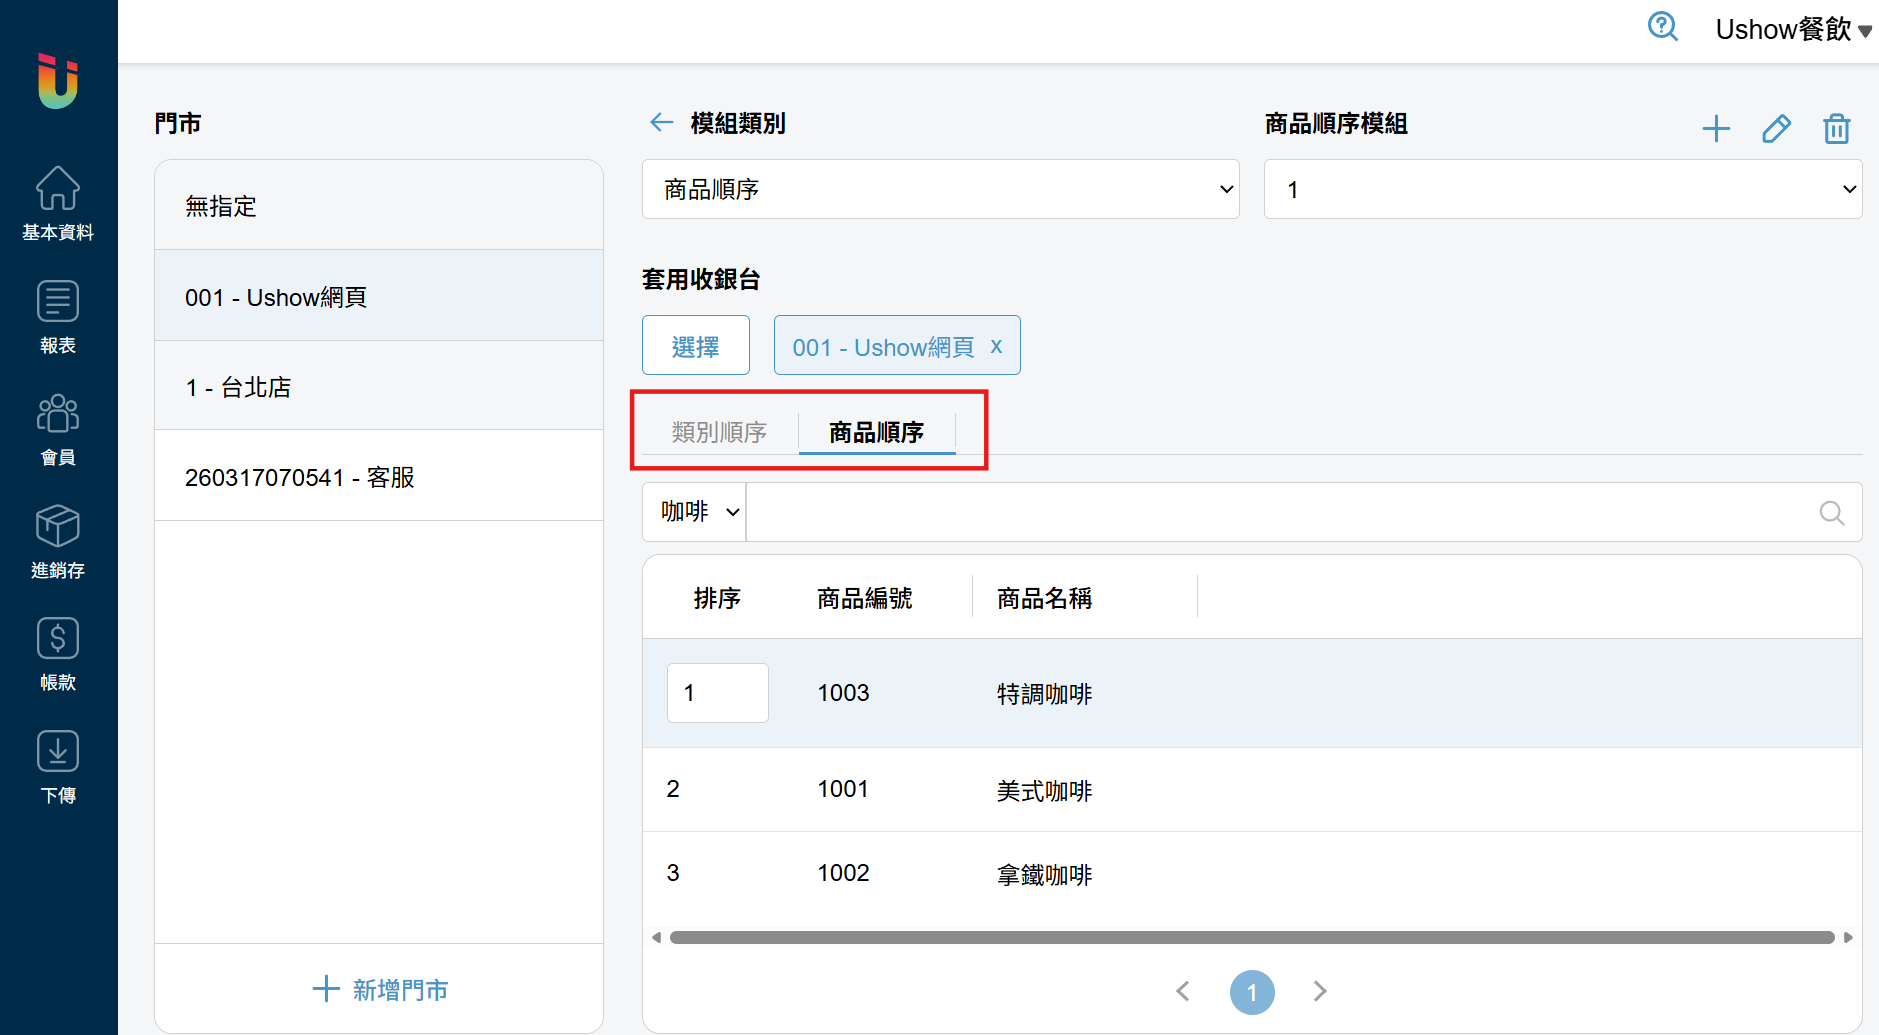Image resolution: width=1879 pixels, height=1035 pixels.
Task: Open the 商品順序模組 dropdown showing 1
Action: (1563, 189)
